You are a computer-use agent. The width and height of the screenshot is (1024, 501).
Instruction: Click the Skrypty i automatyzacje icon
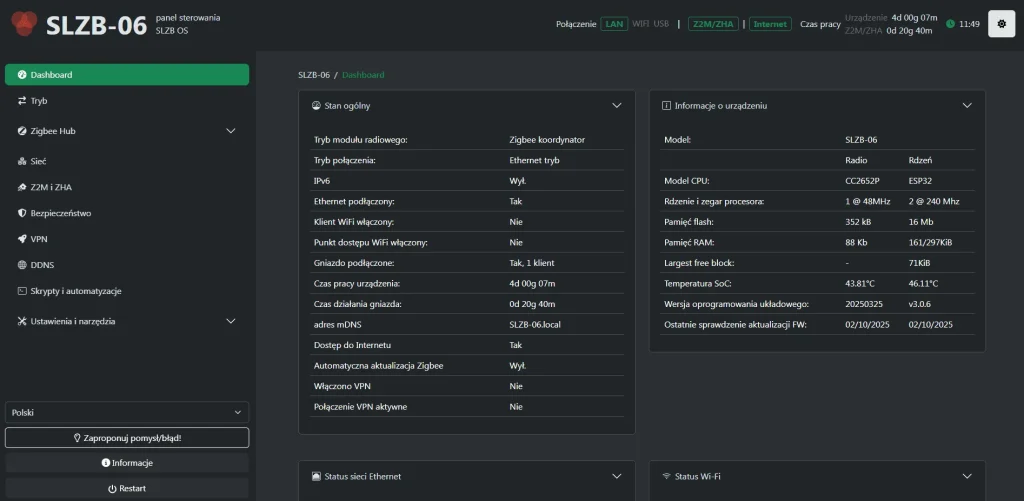pos(22,291)
